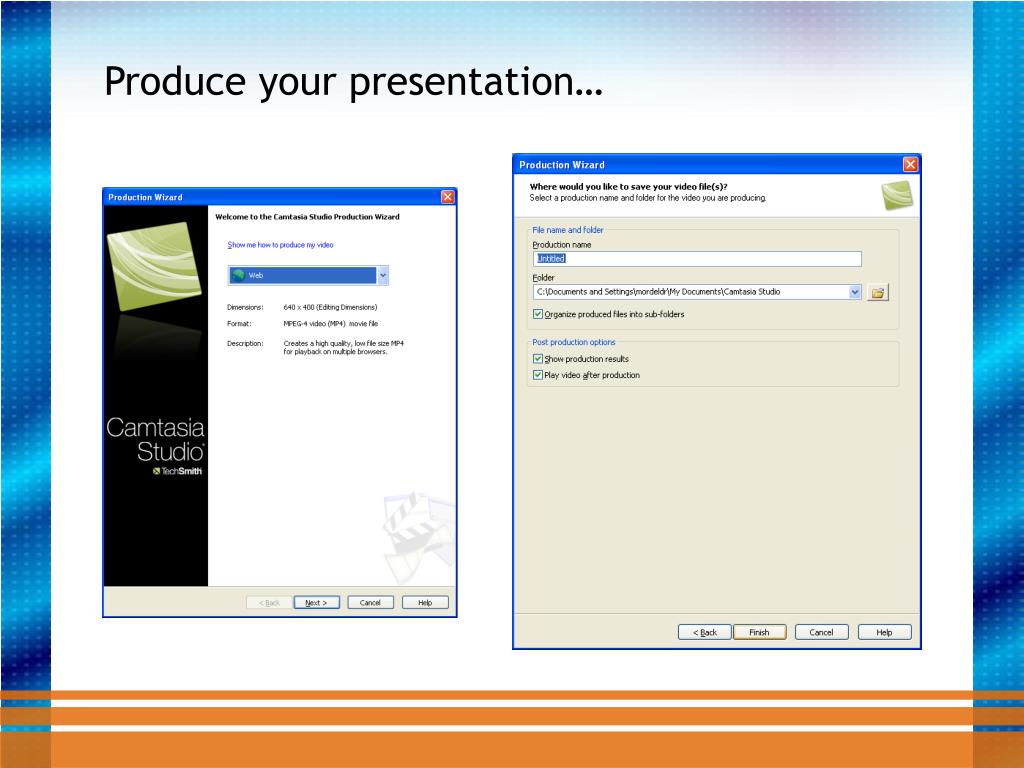
Task: Expand the Folder path dropdown arrow
Action: 855,292
